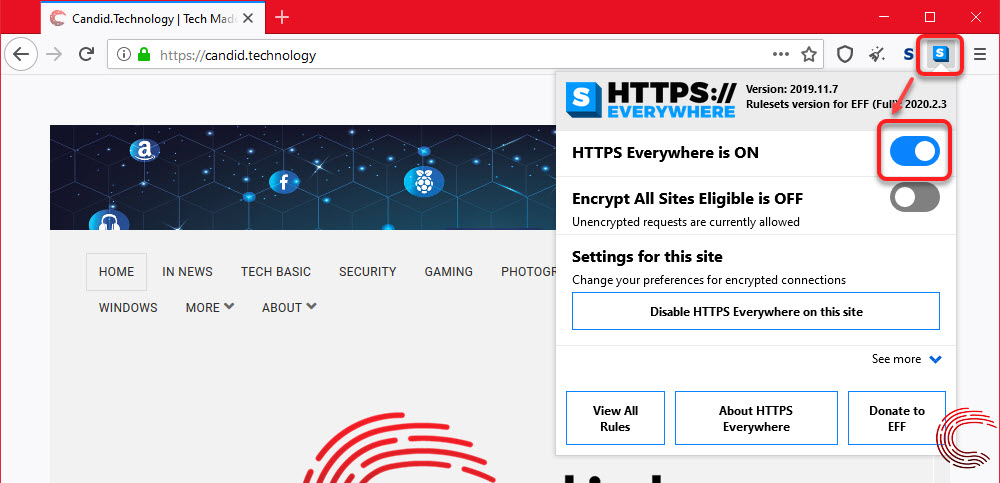Click the green padlock security icon
Viewport: 1000px width, 483px height.
[143, 55]
